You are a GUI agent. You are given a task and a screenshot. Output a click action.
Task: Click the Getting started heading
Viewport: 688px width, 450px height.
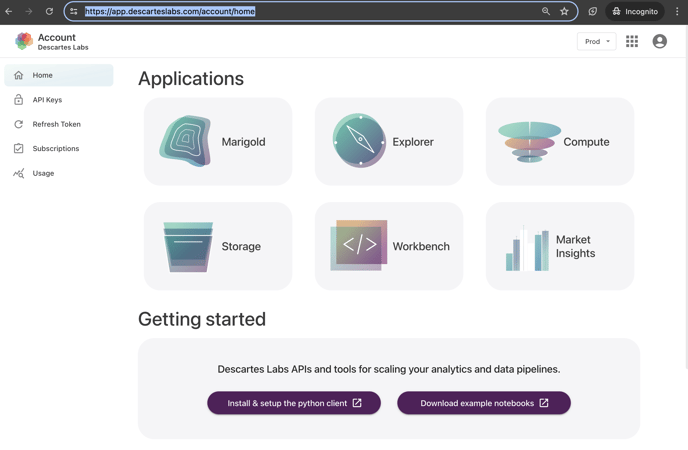(x=202, y=319)
